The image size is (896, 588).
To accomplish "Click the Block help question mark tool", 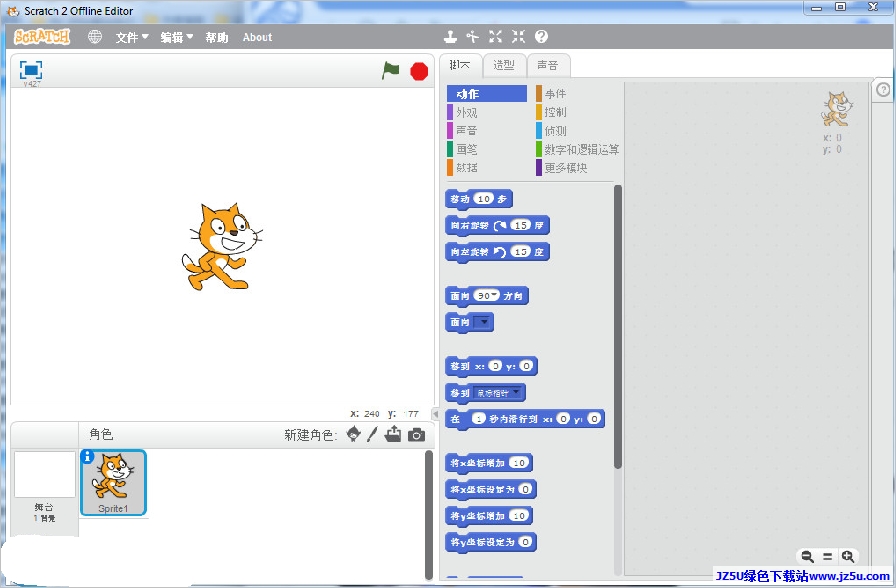I will 541,37.
